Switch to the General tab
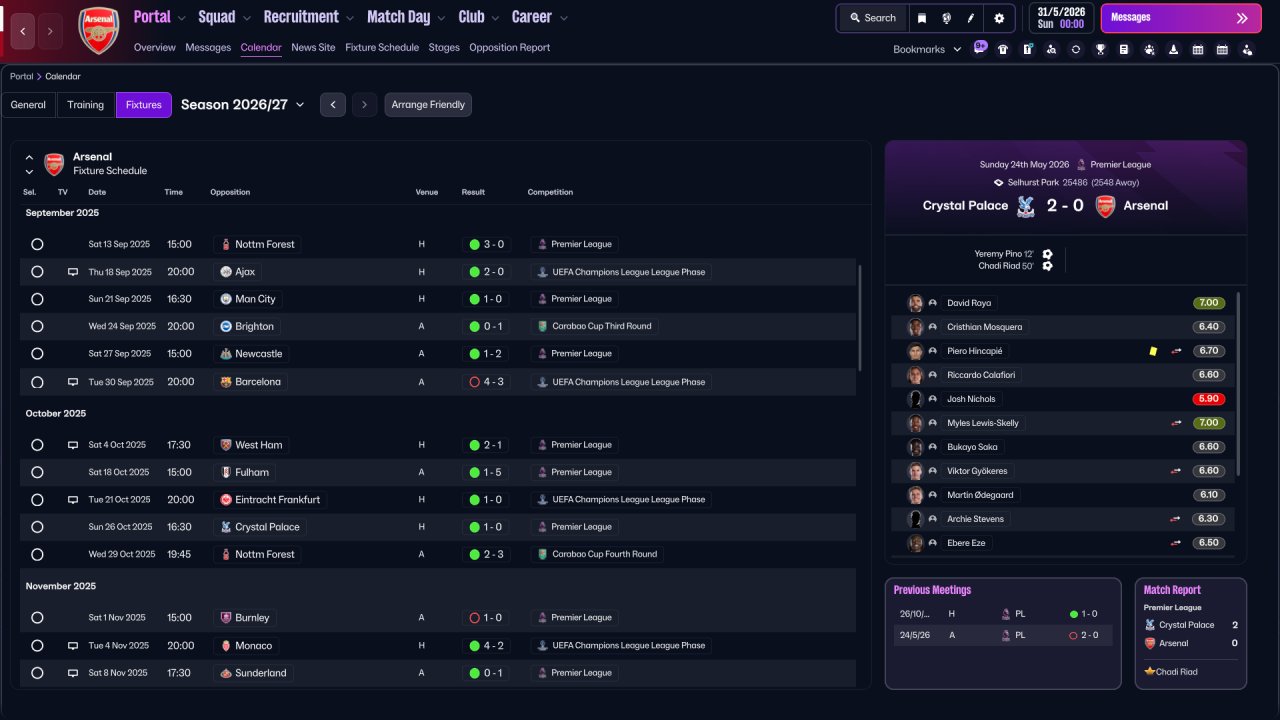1280x720 pixels. click(x=28, y=105)
